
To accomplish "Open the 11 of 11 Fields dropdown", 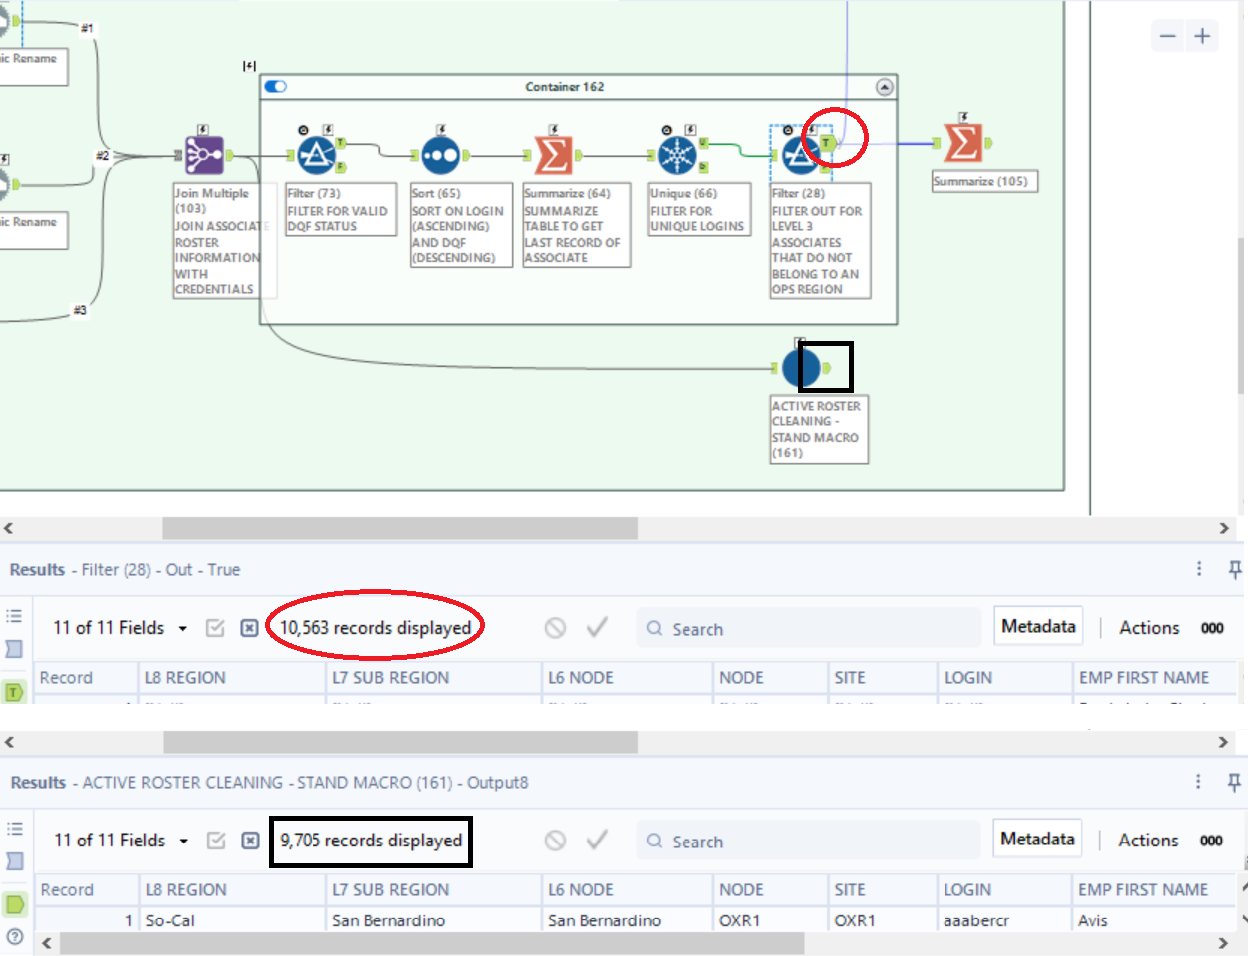I will (118, 627).
